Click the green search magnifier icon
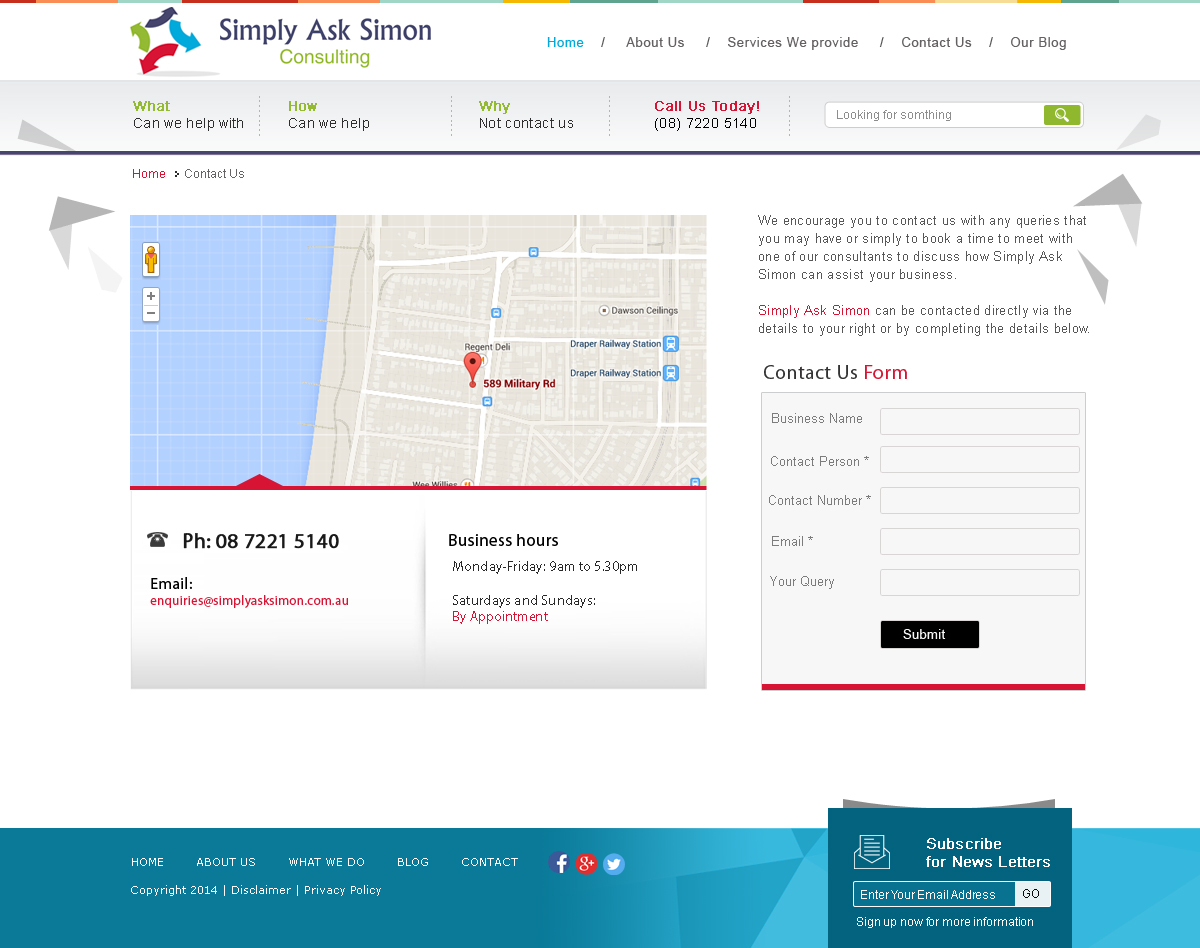1200x948 pixels. tap(1061, 114)
